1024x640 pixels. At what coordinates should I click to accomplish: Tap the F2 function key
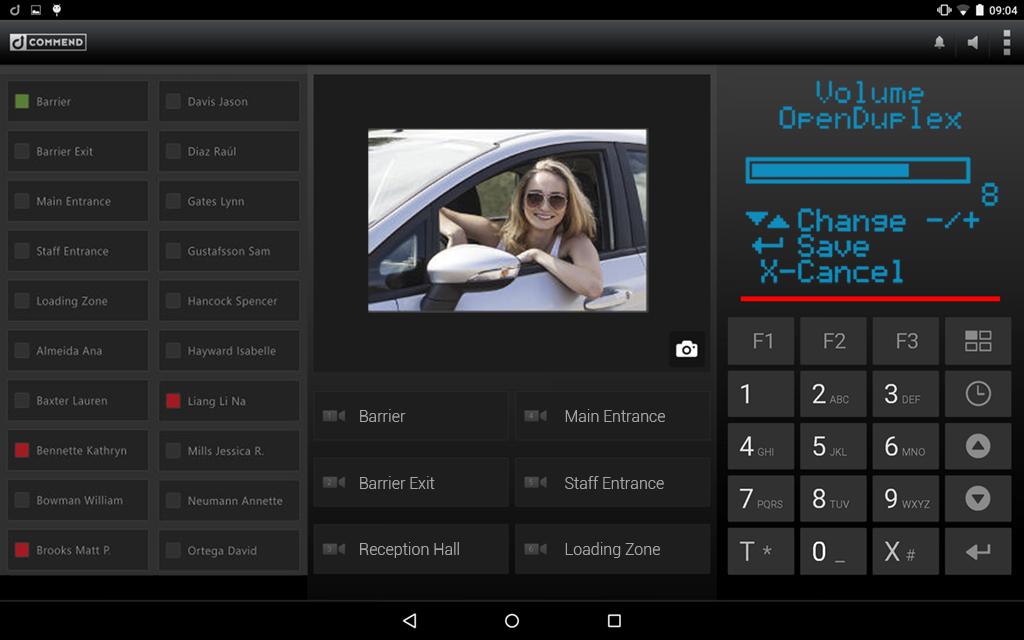pos(833,341)
